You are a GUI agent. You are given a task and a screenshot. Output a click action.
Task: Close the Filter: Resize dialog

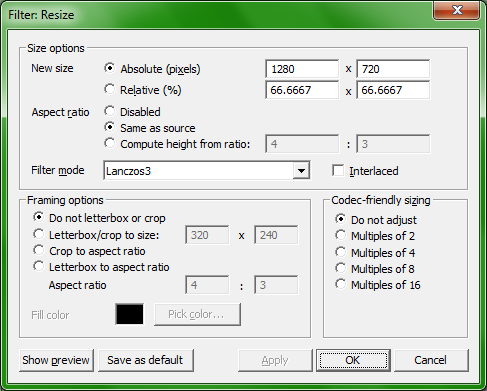[457, 10]
